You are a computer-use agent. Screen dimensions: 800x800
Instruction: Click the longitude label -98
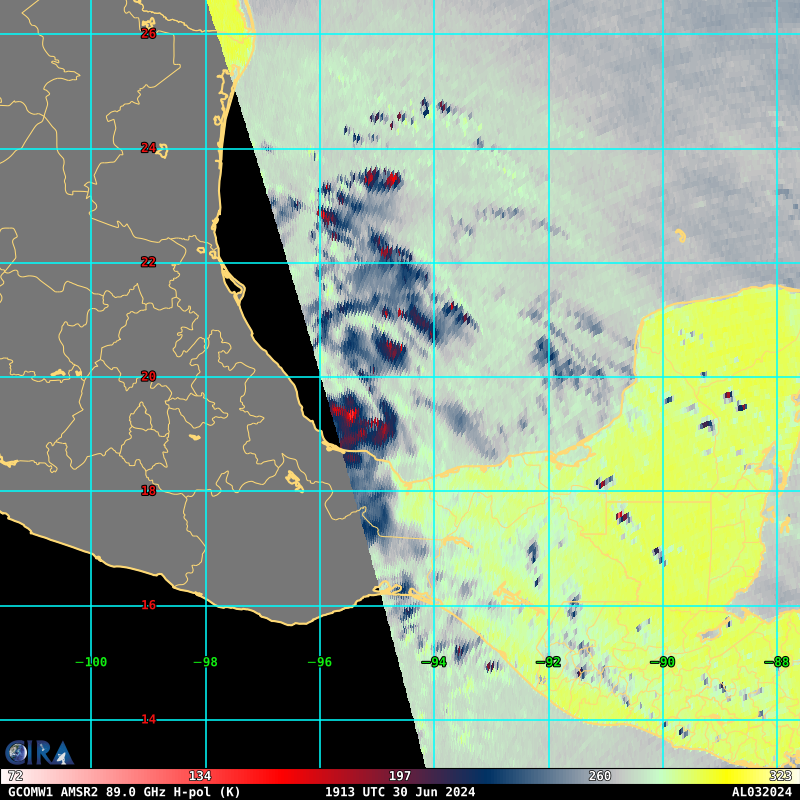pyautogui.click(x=206, y=662)
